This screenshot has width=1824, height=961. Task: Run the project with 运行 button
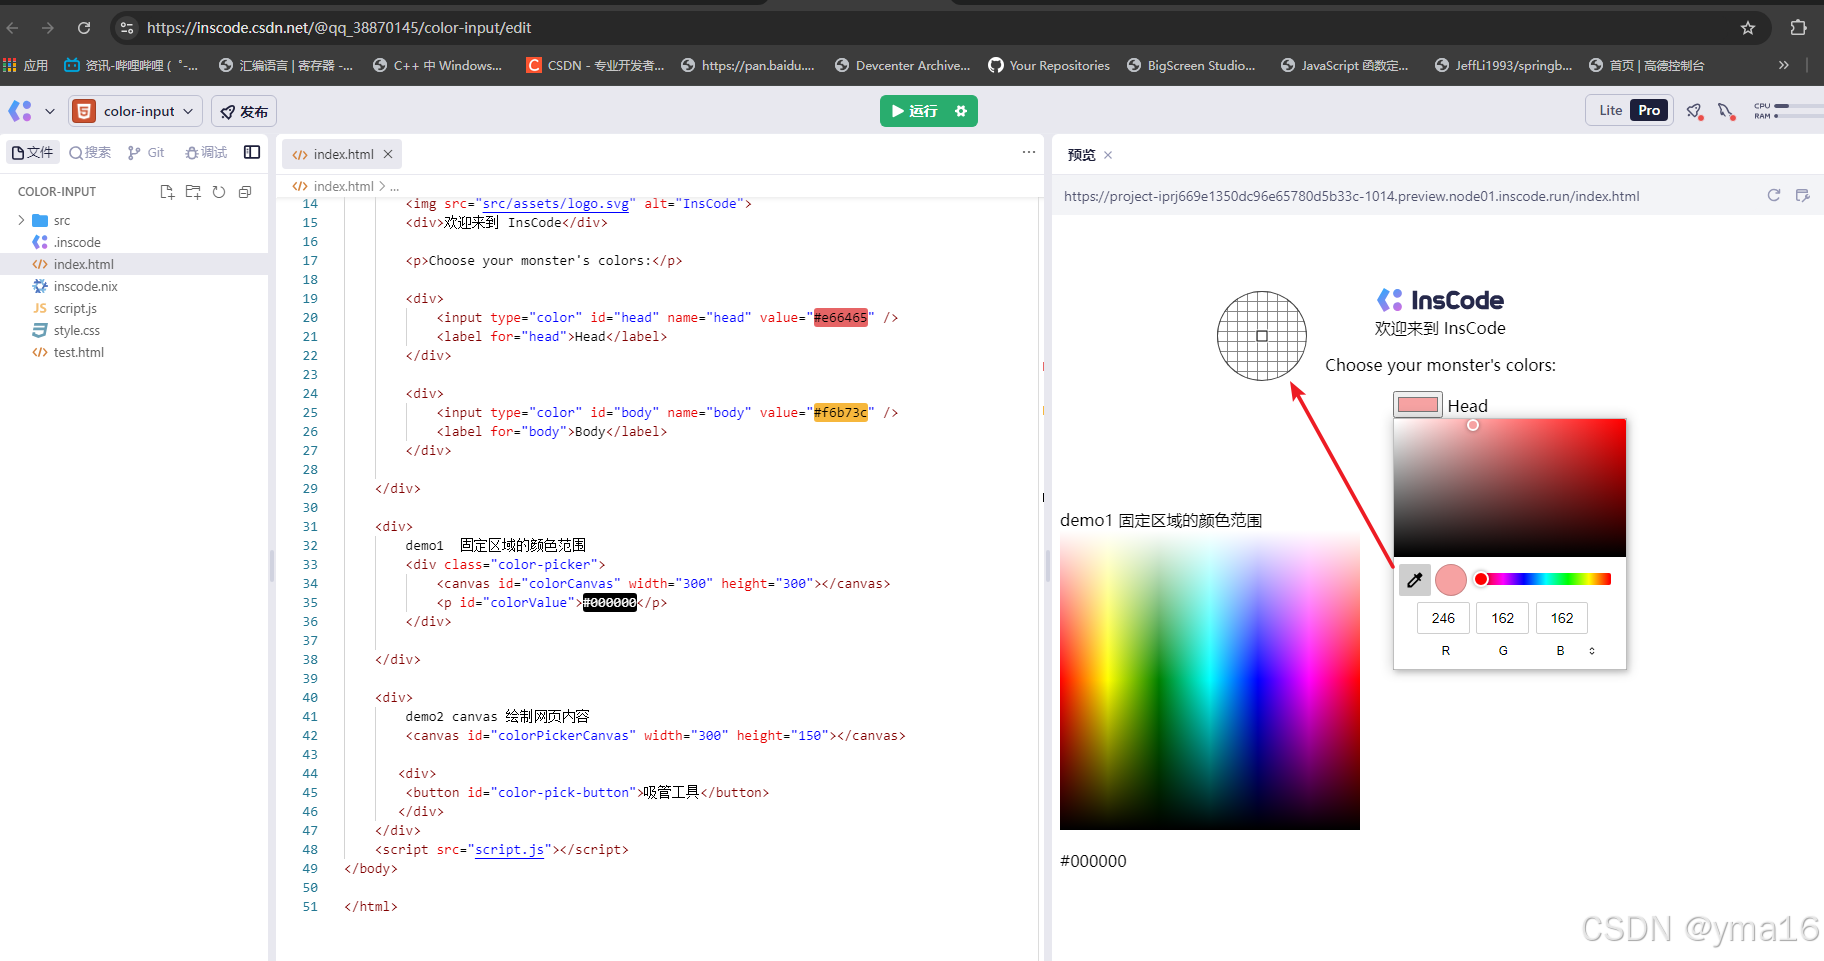point(914,111)
